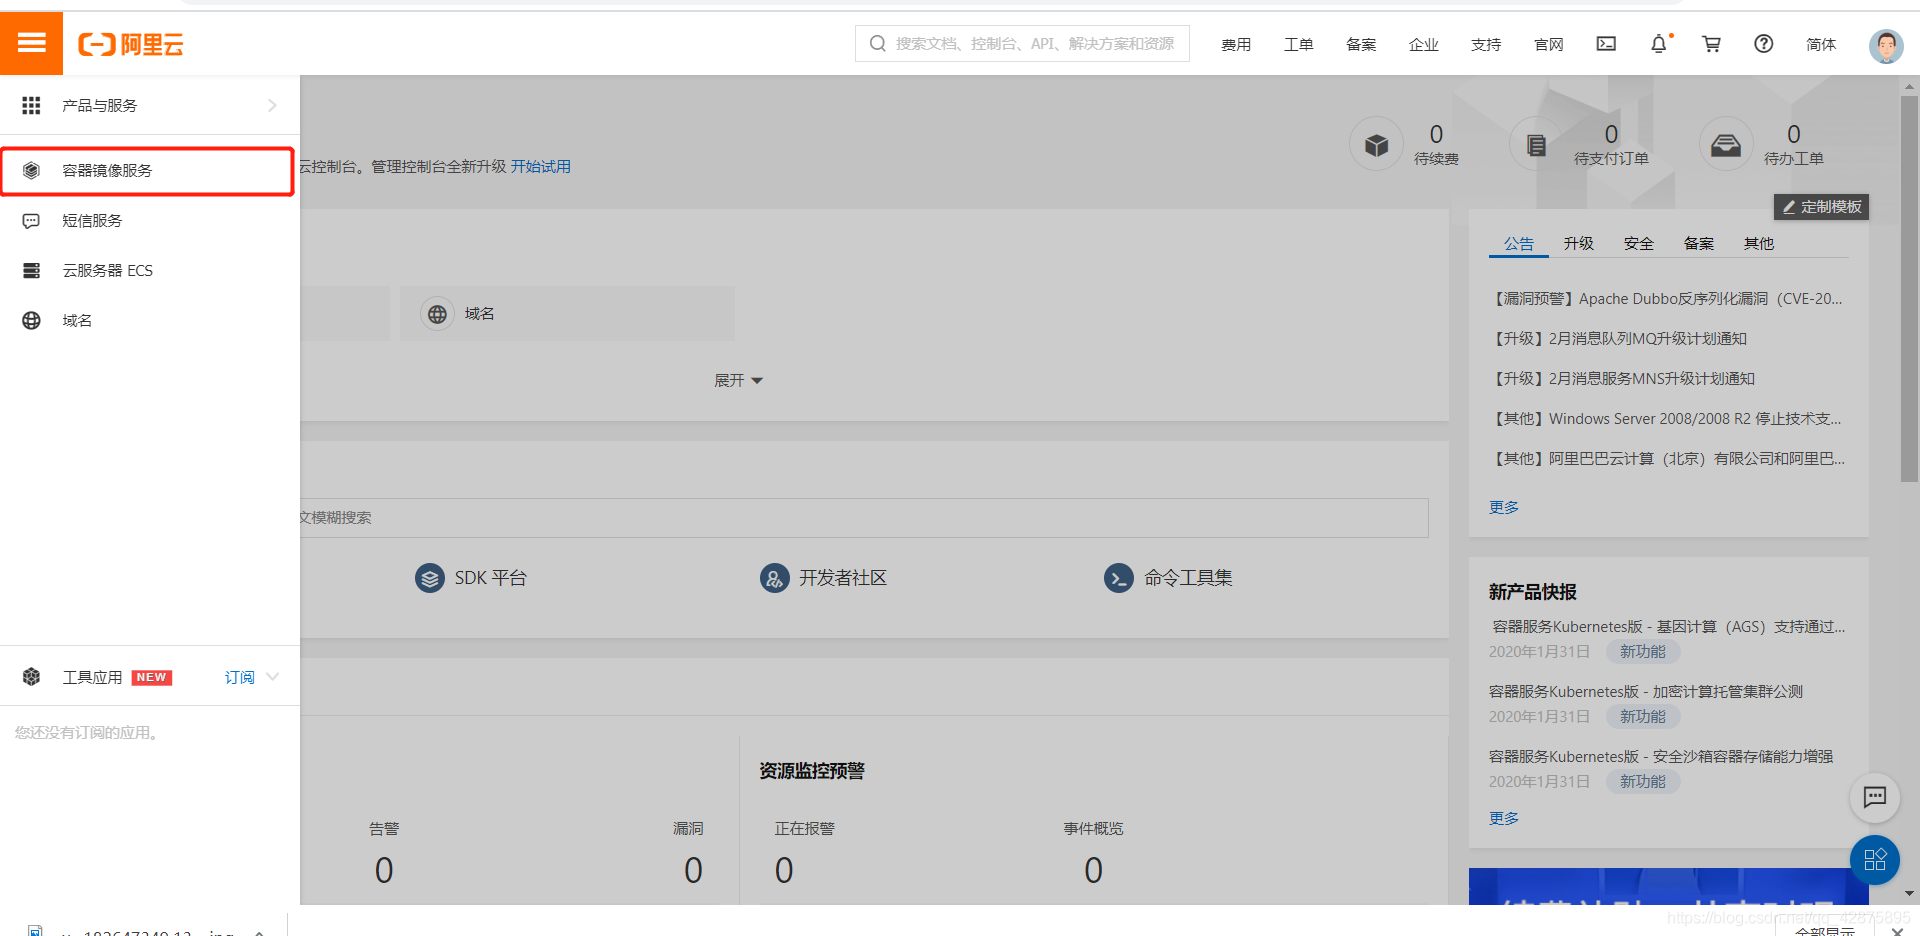Open the 基因计算 (AGS) news item

click(1667, 627)
